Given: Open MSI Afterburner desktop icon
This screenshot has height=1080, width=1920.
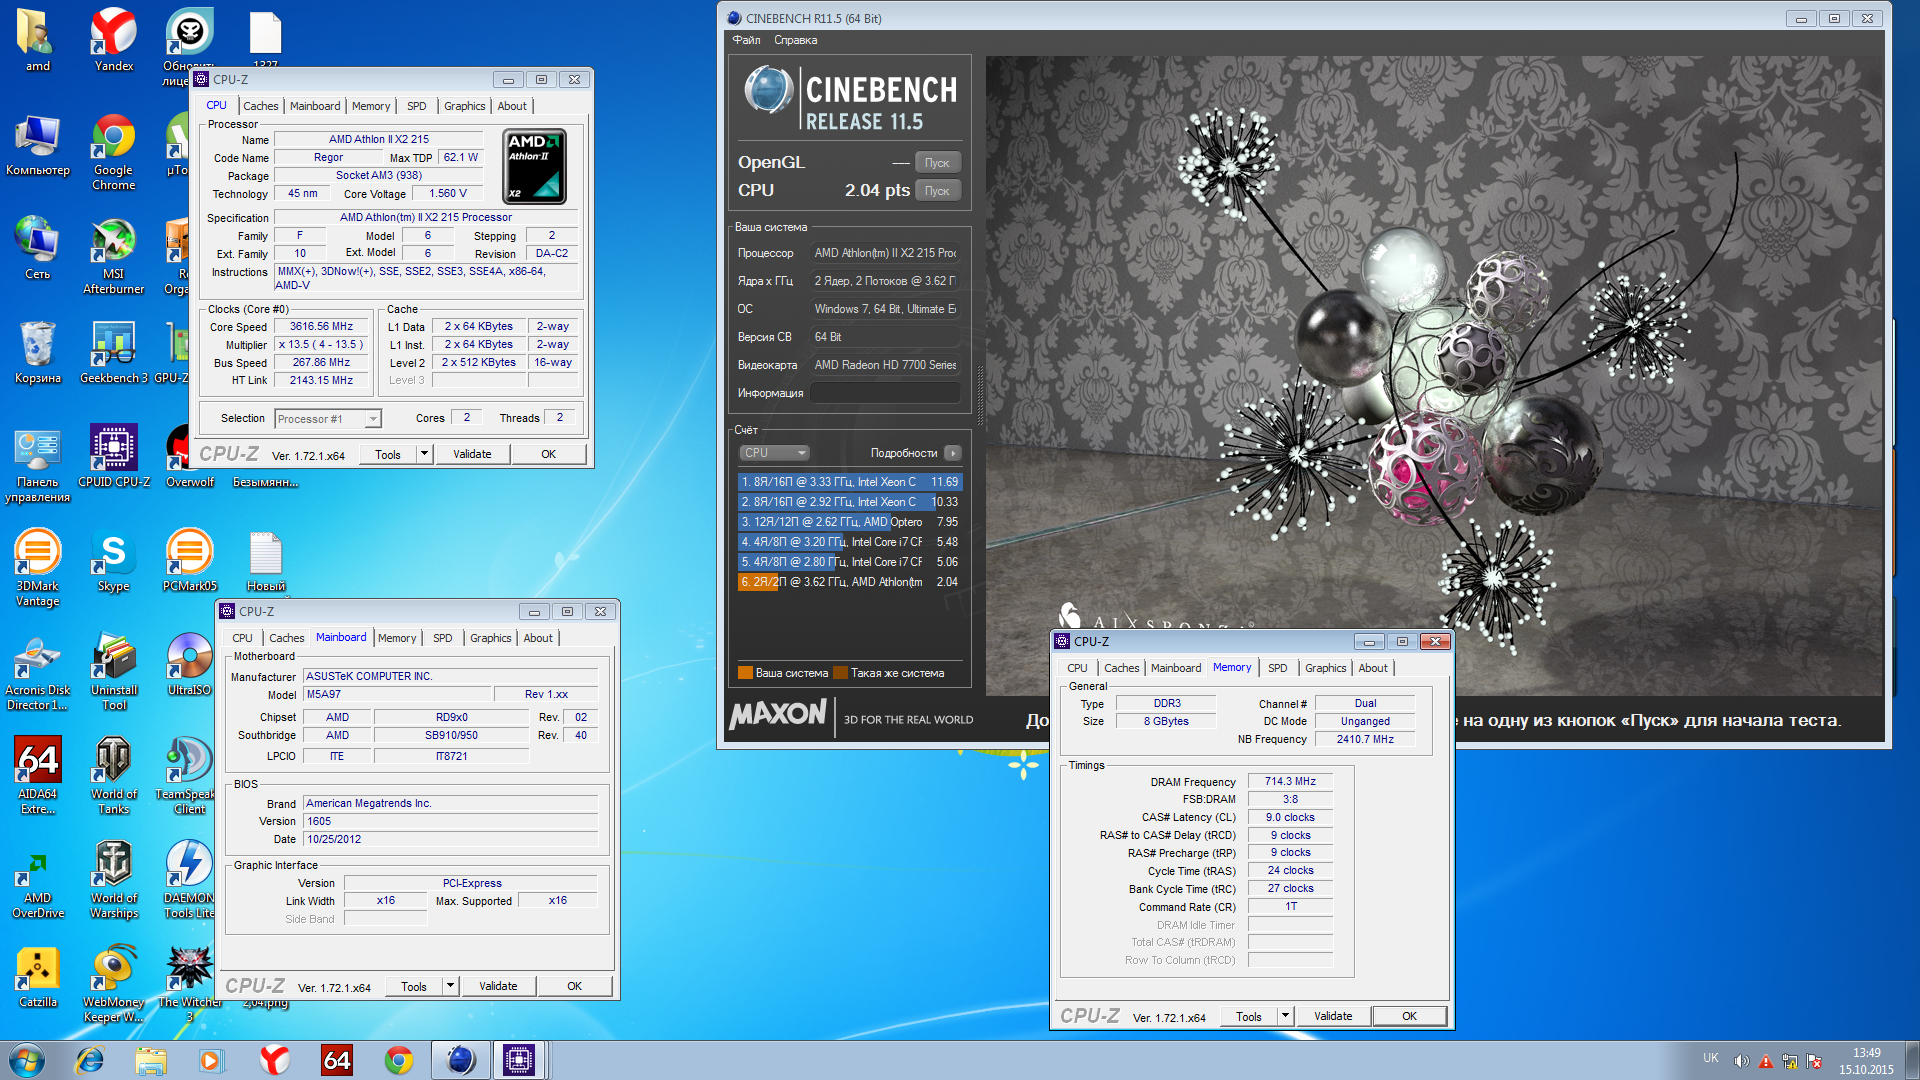Looking at the screenshot, I should pos(114,255).
